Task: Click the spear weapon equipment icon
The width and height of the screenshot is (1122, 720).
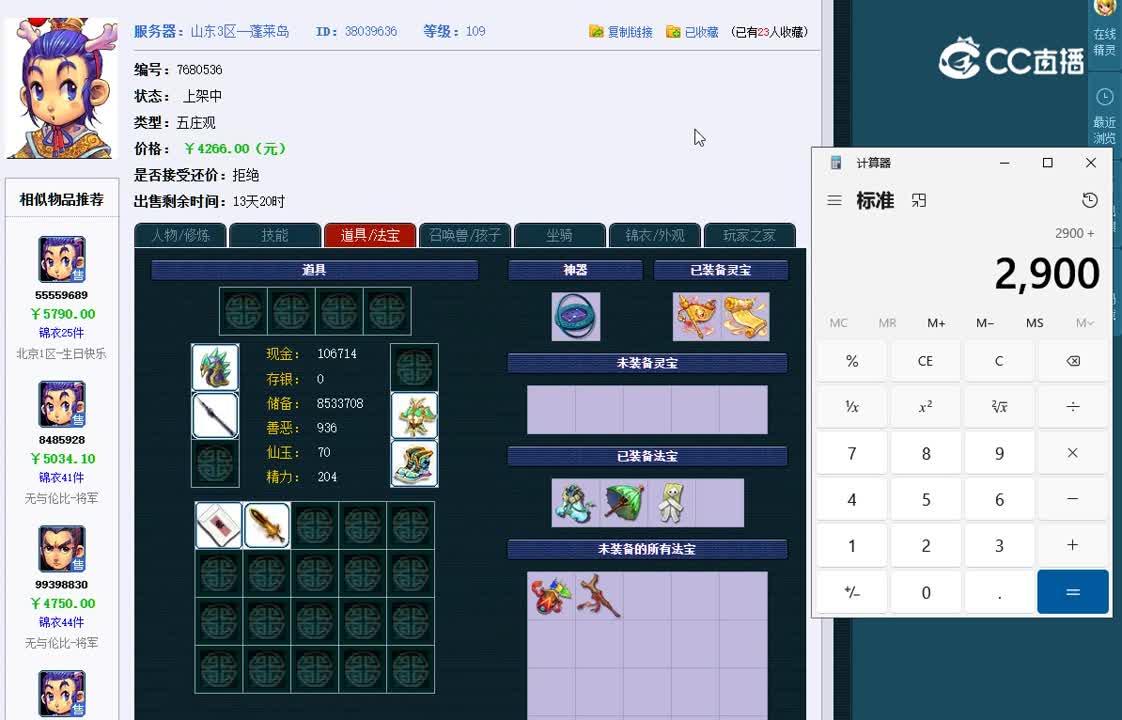Action: pos(215,415)
